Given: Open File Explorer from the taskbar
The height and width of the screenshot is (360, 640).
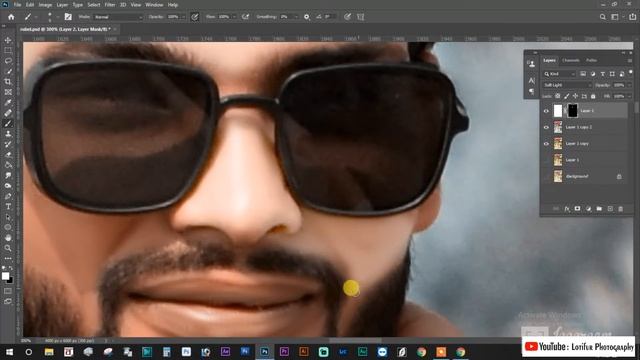Looking at the screenshot, I should point(49,351).
